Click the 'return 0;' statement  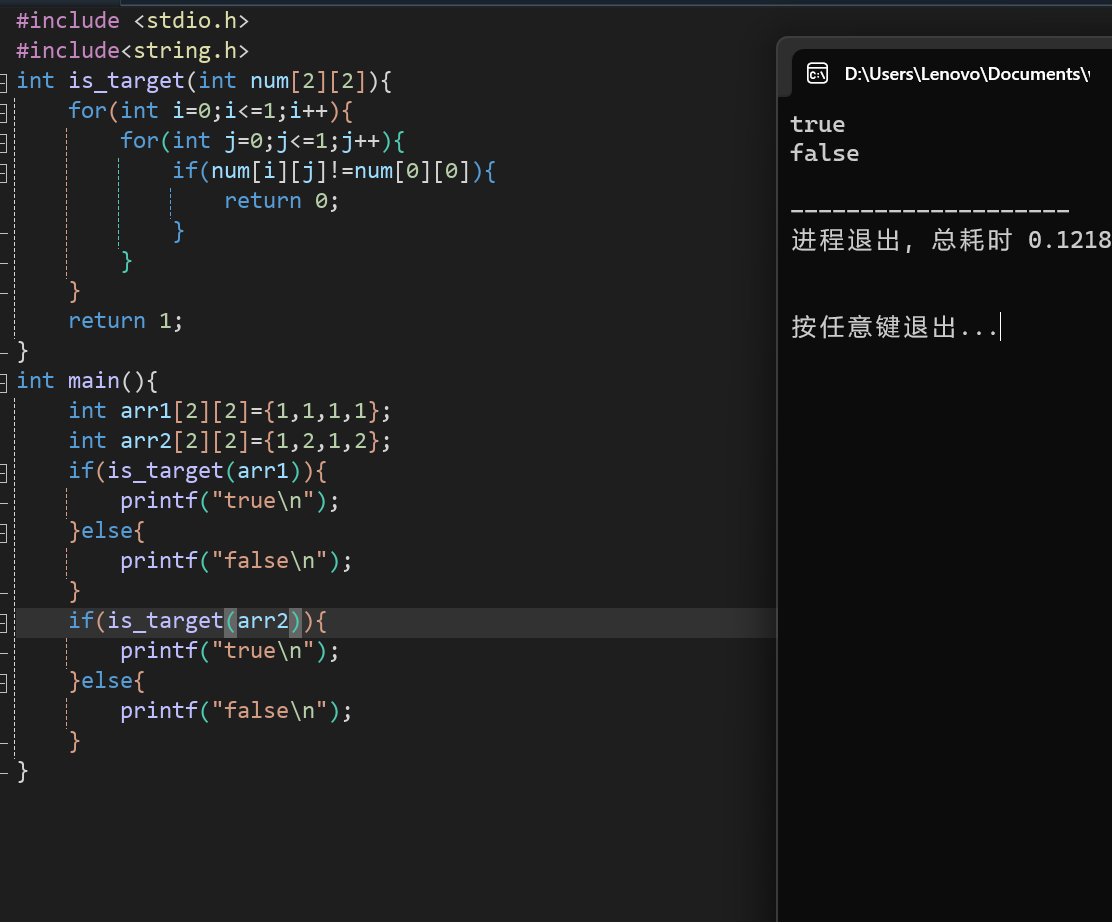tap(282, 201)
